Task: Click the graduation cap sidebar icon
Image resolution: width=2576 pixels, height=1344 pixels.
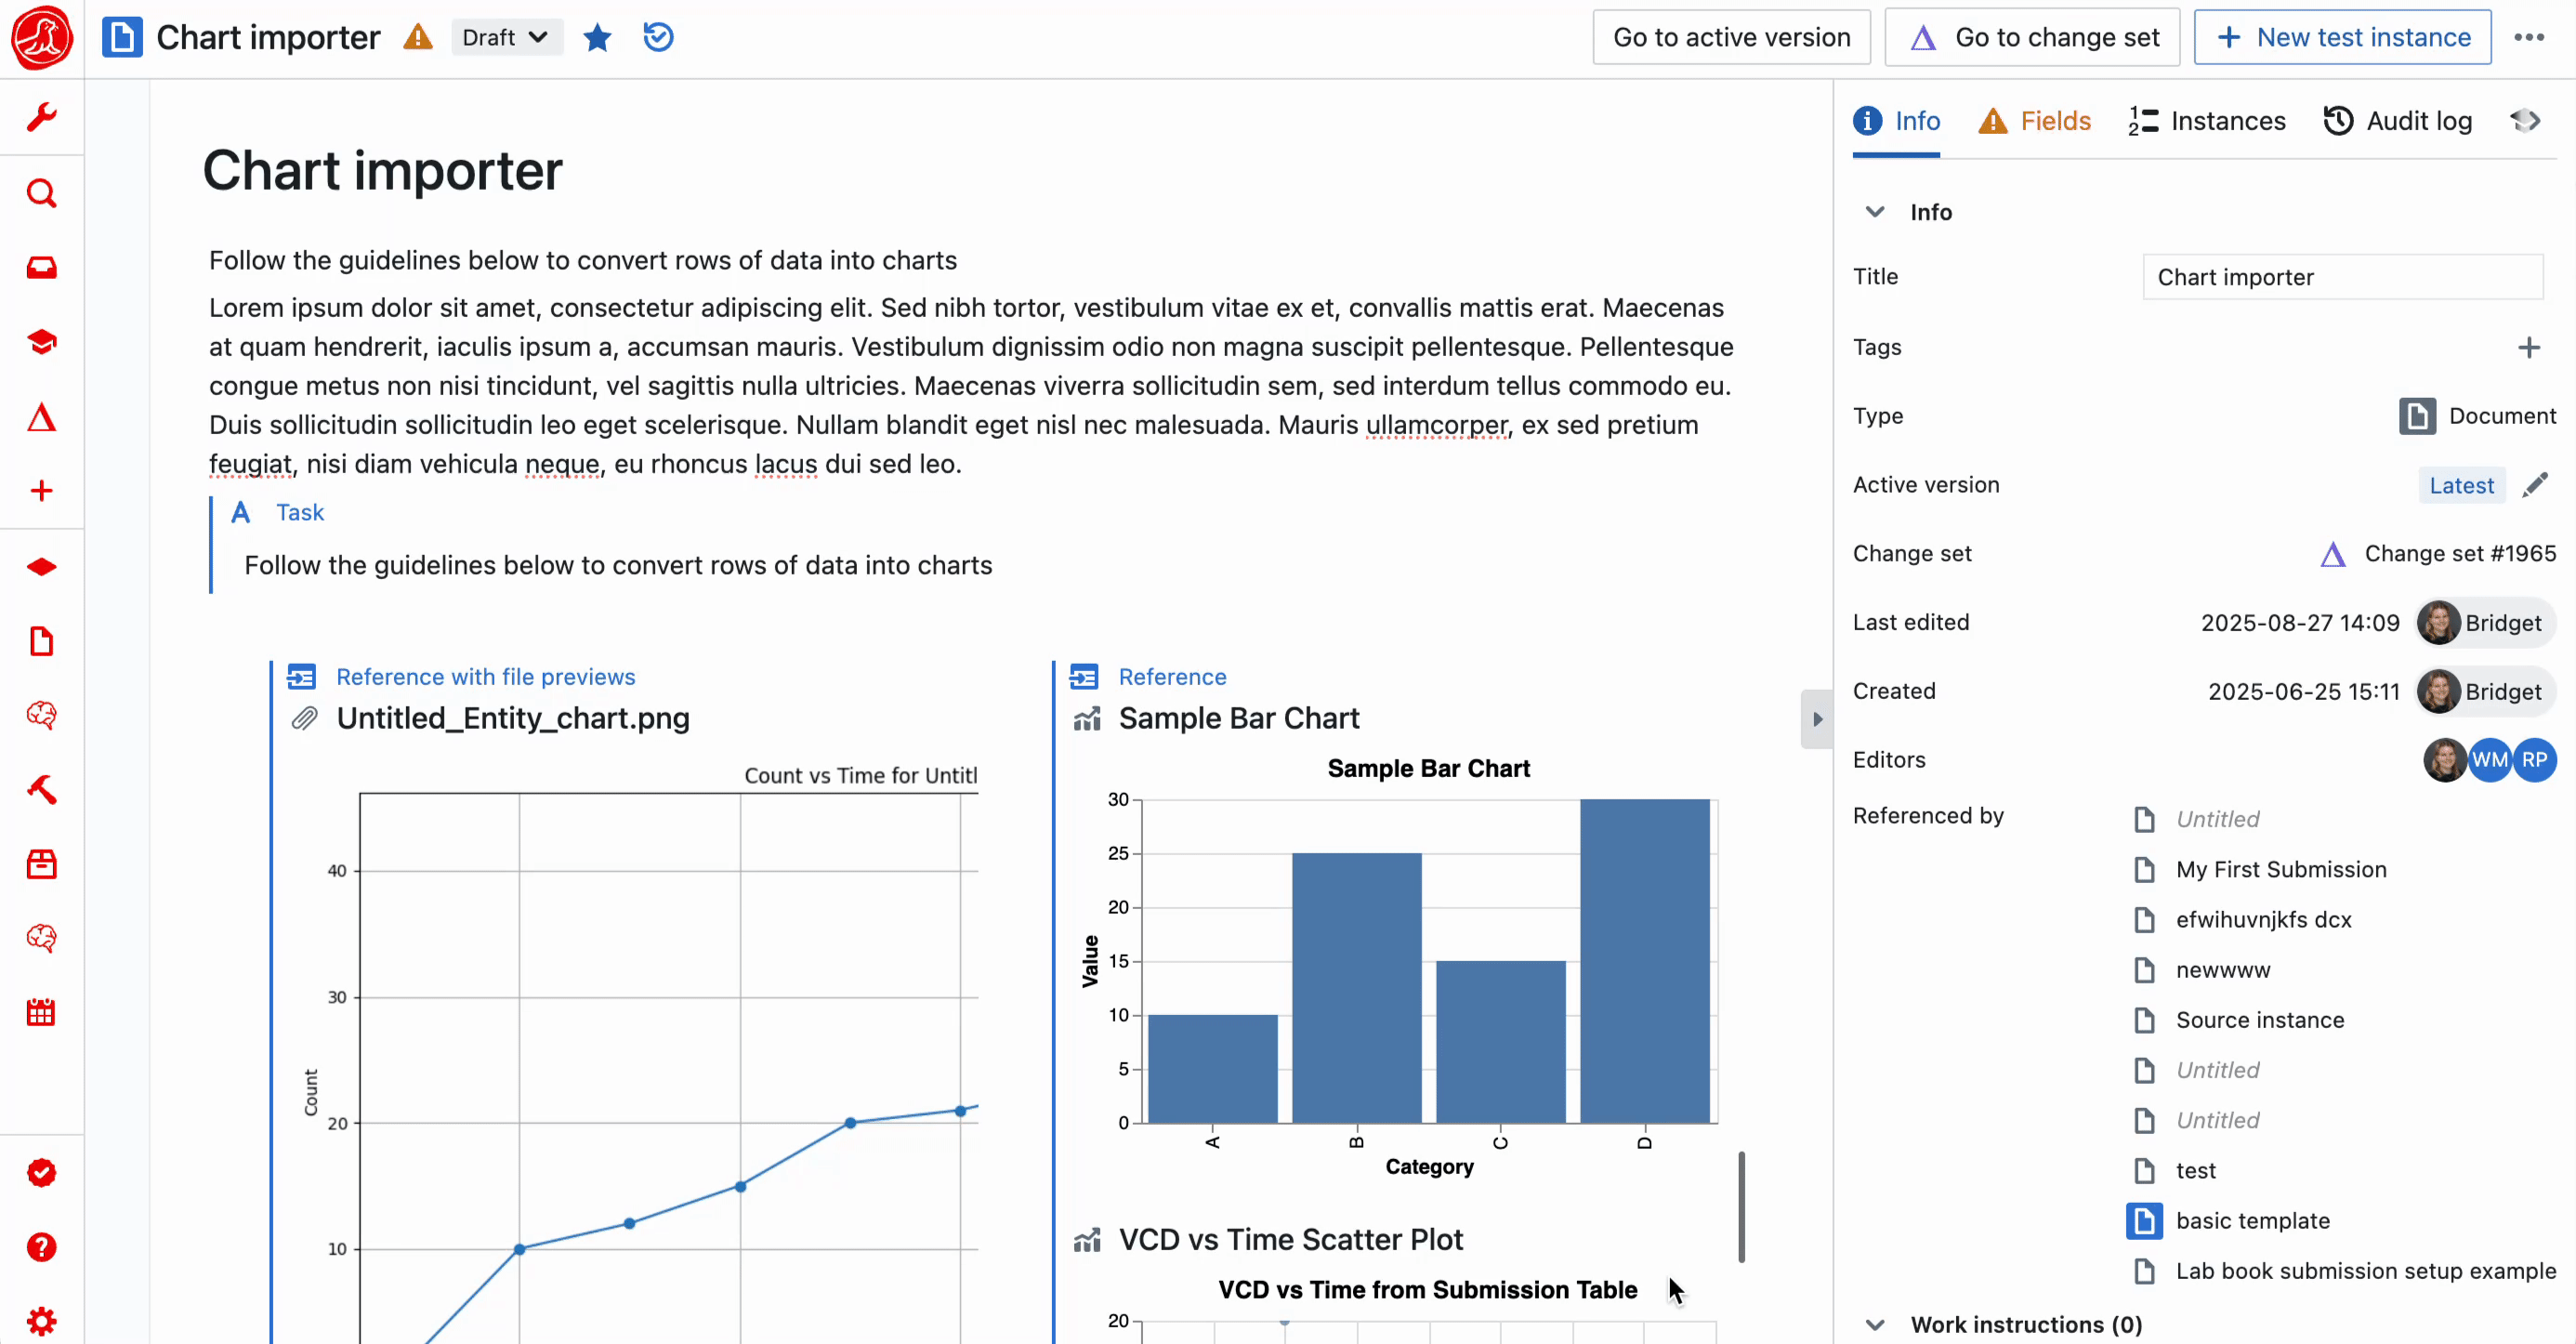Action: [x=41, y=342]
